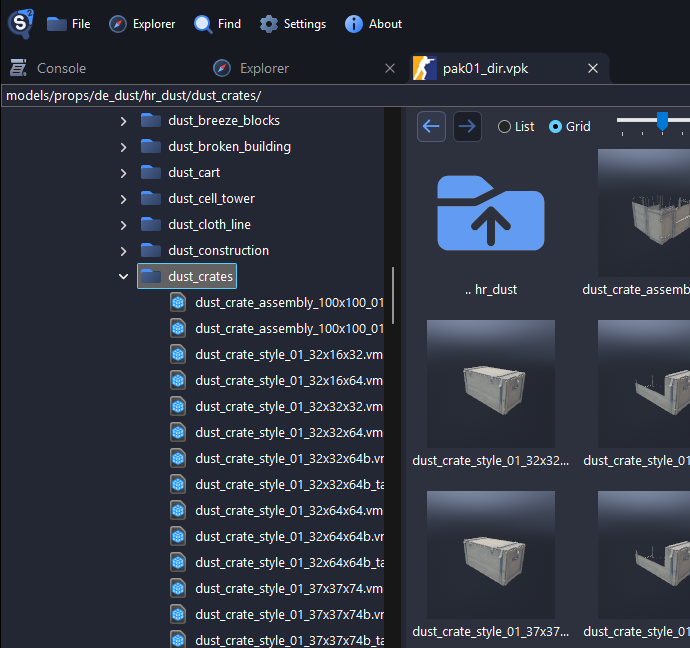Click the dust_cart folder name
Screen dimensions: 690x648
coord(194,172)
